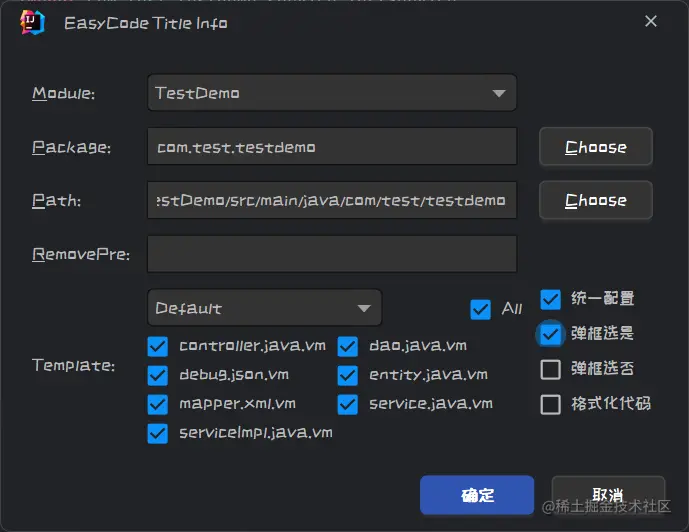Click the IntelliJ IDEA logo icon

tap(33, 22)
